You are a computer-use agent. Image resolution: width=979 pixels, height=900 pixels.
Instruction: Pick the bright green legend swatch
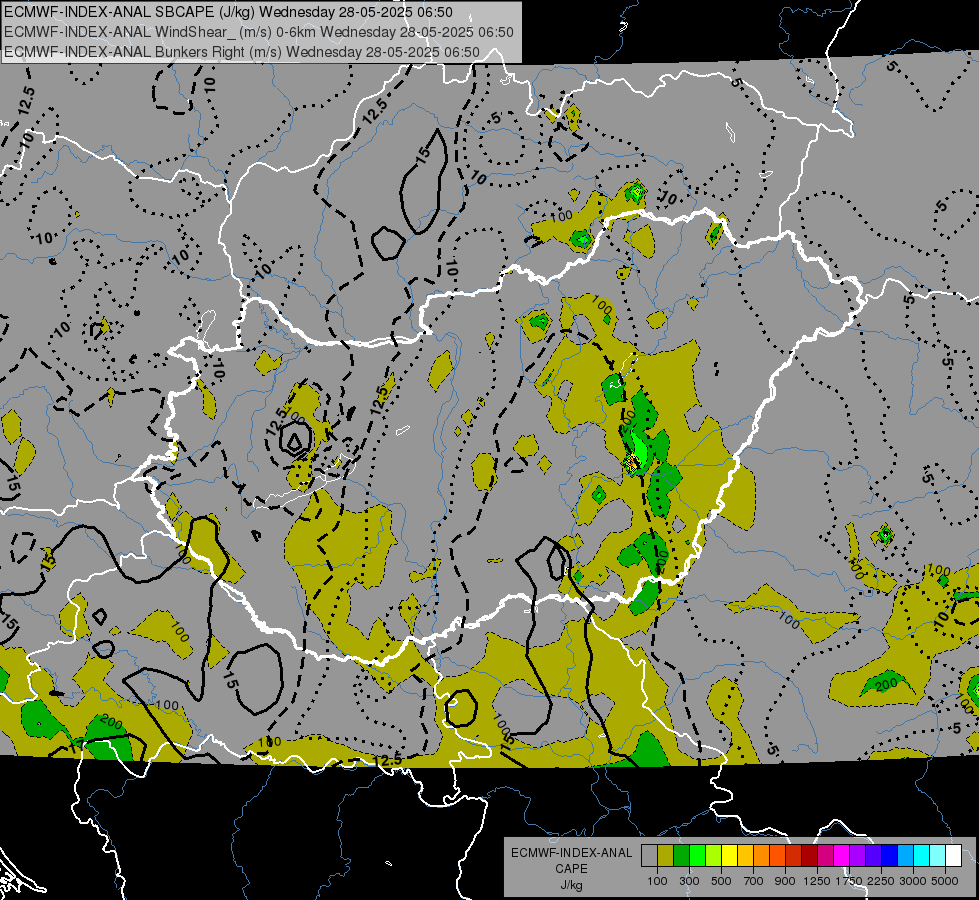697,855
